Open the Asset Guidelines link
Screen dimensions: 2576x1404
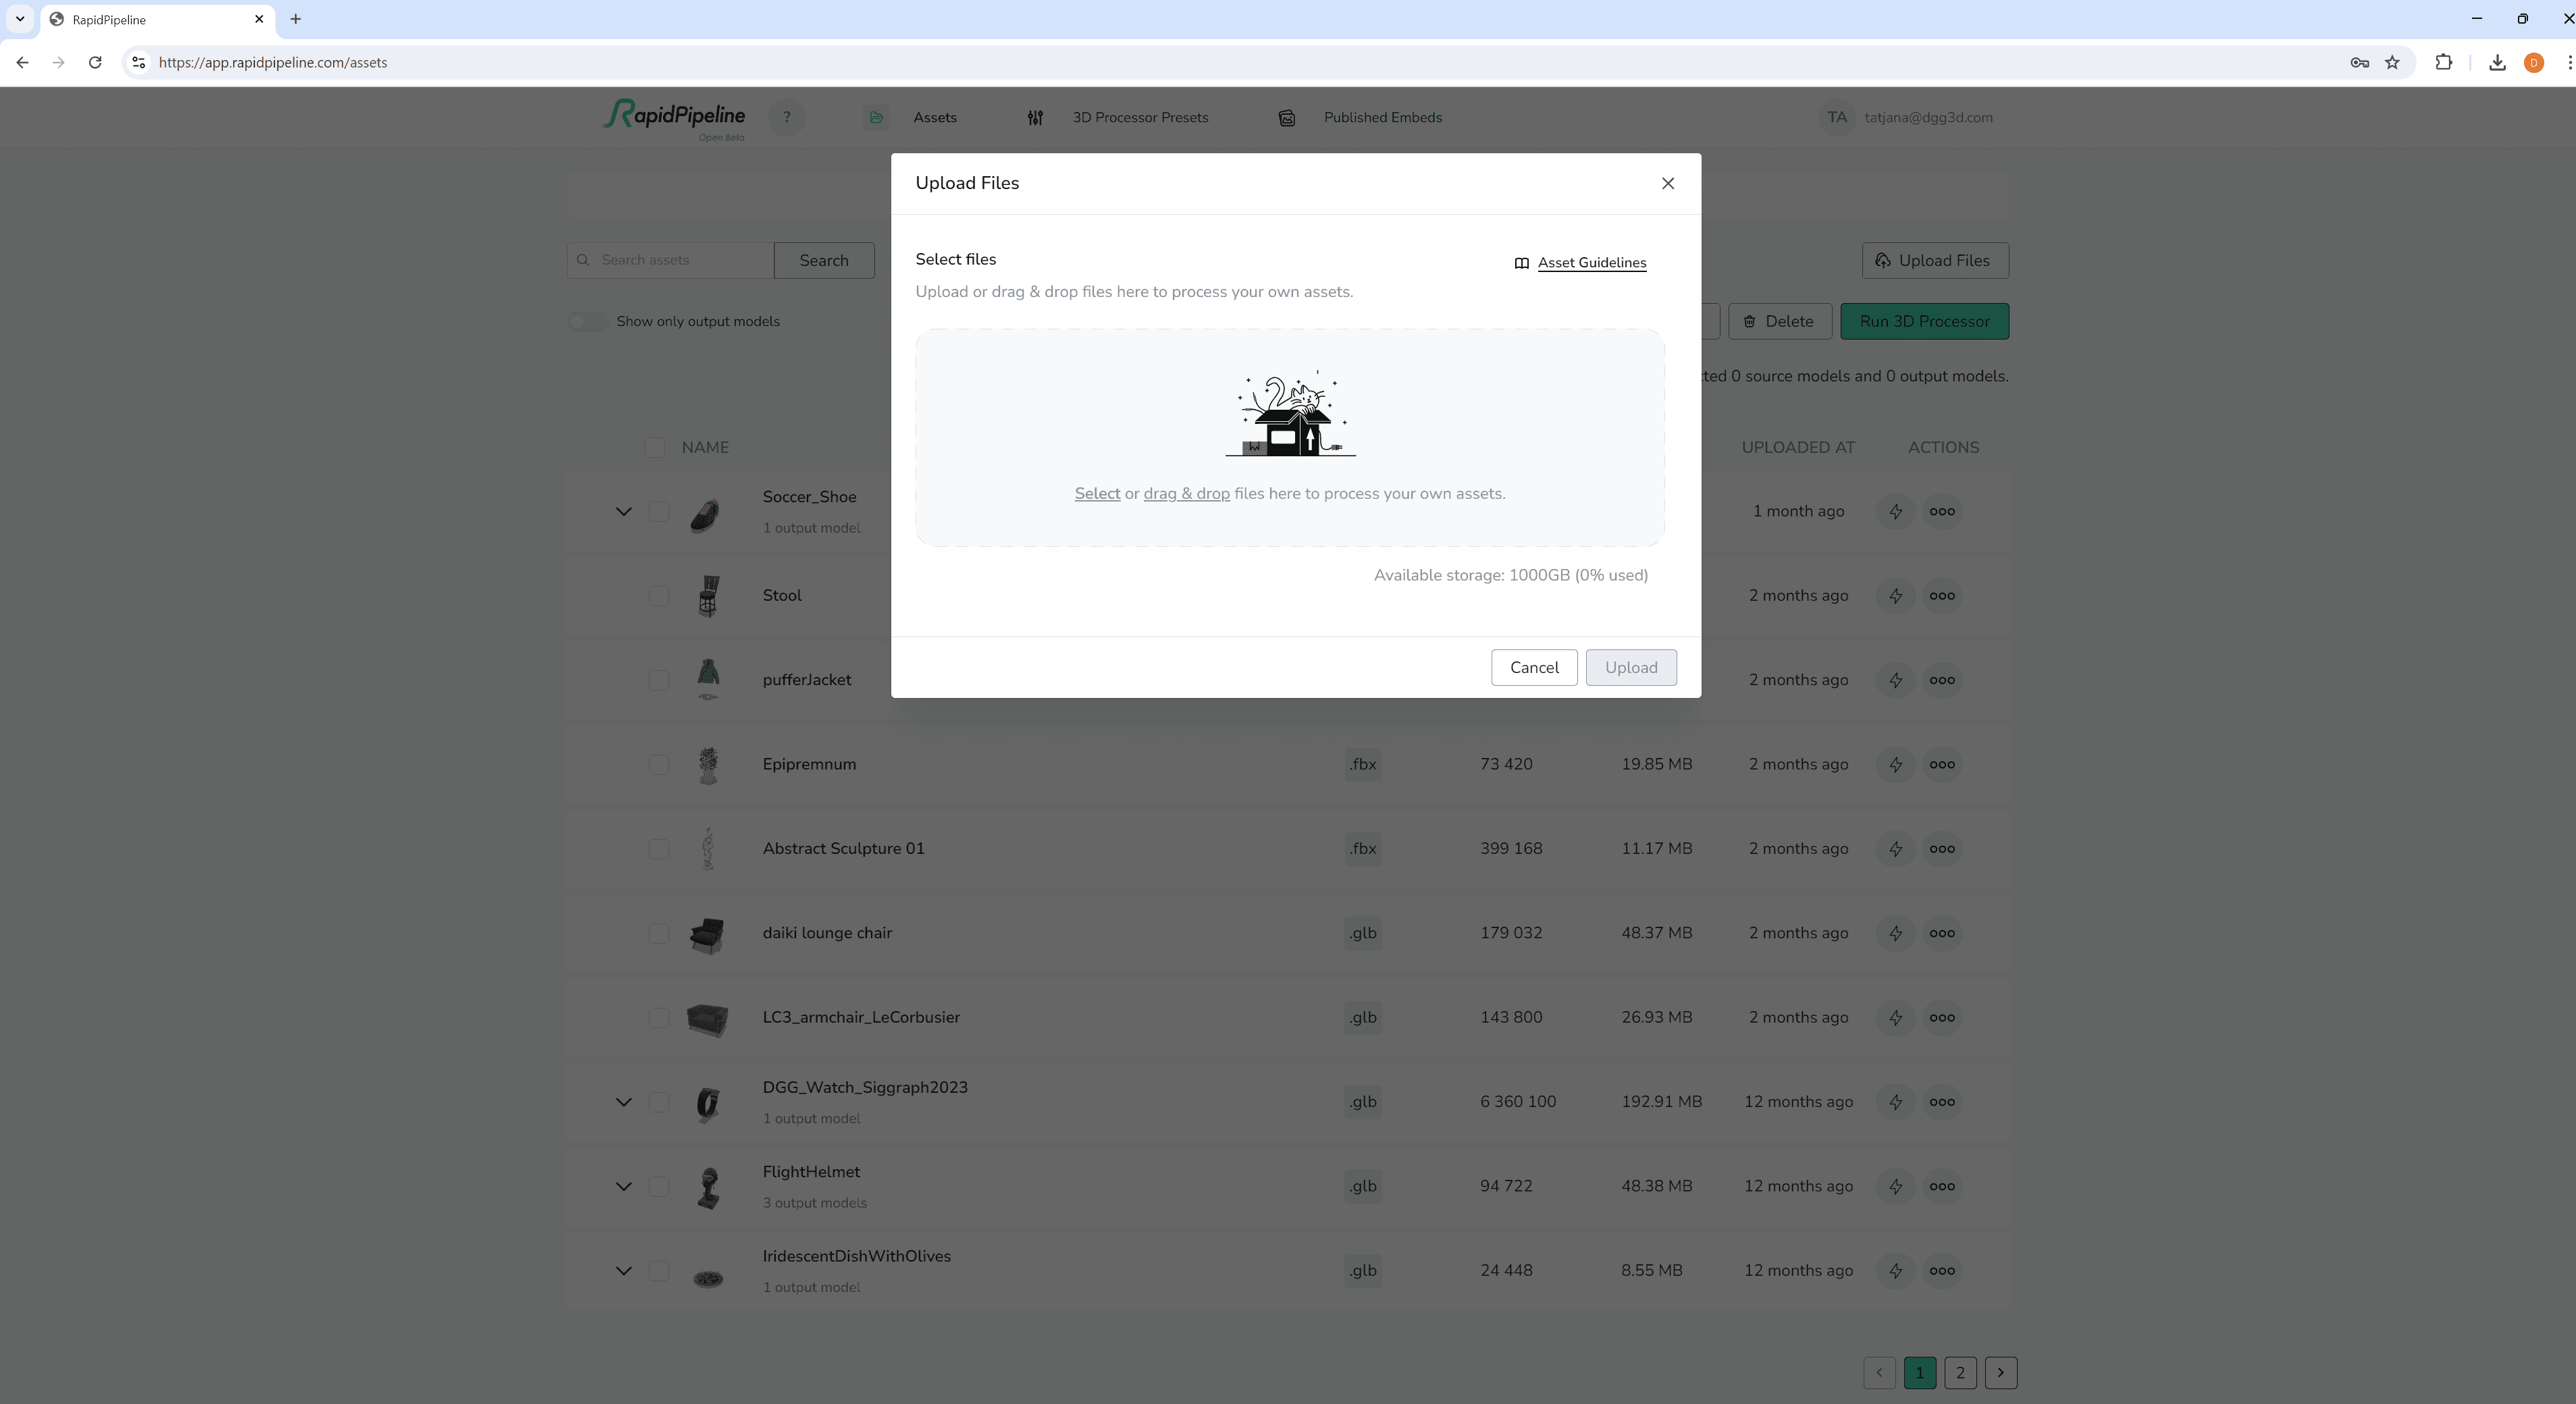point(1591,262)
